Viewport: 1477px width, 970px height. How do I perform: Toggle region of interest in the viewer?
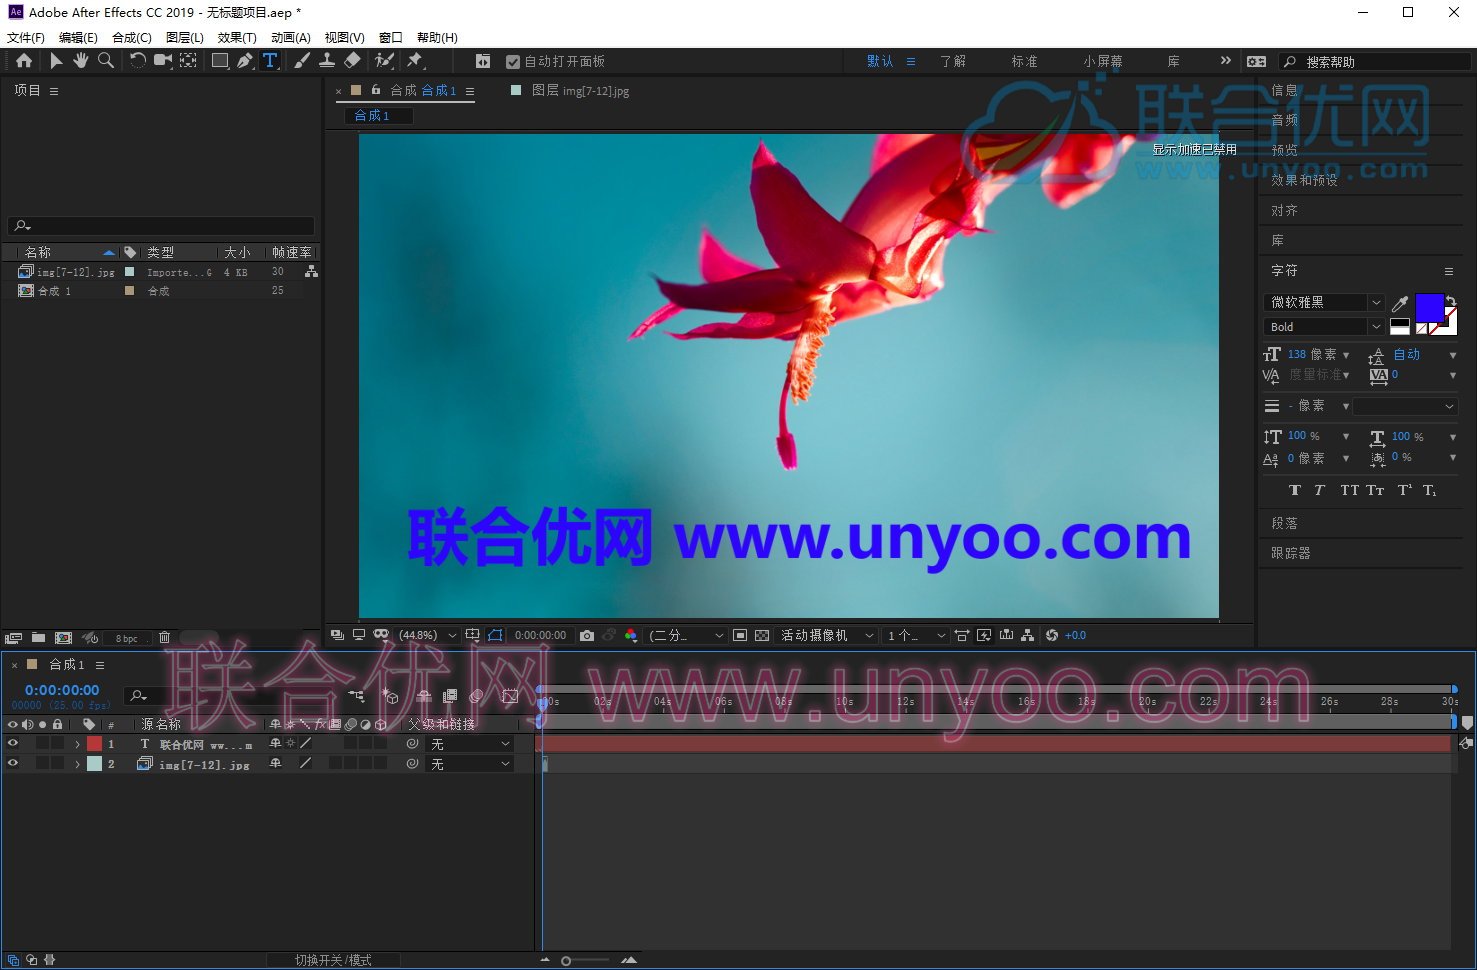[740, 635]
